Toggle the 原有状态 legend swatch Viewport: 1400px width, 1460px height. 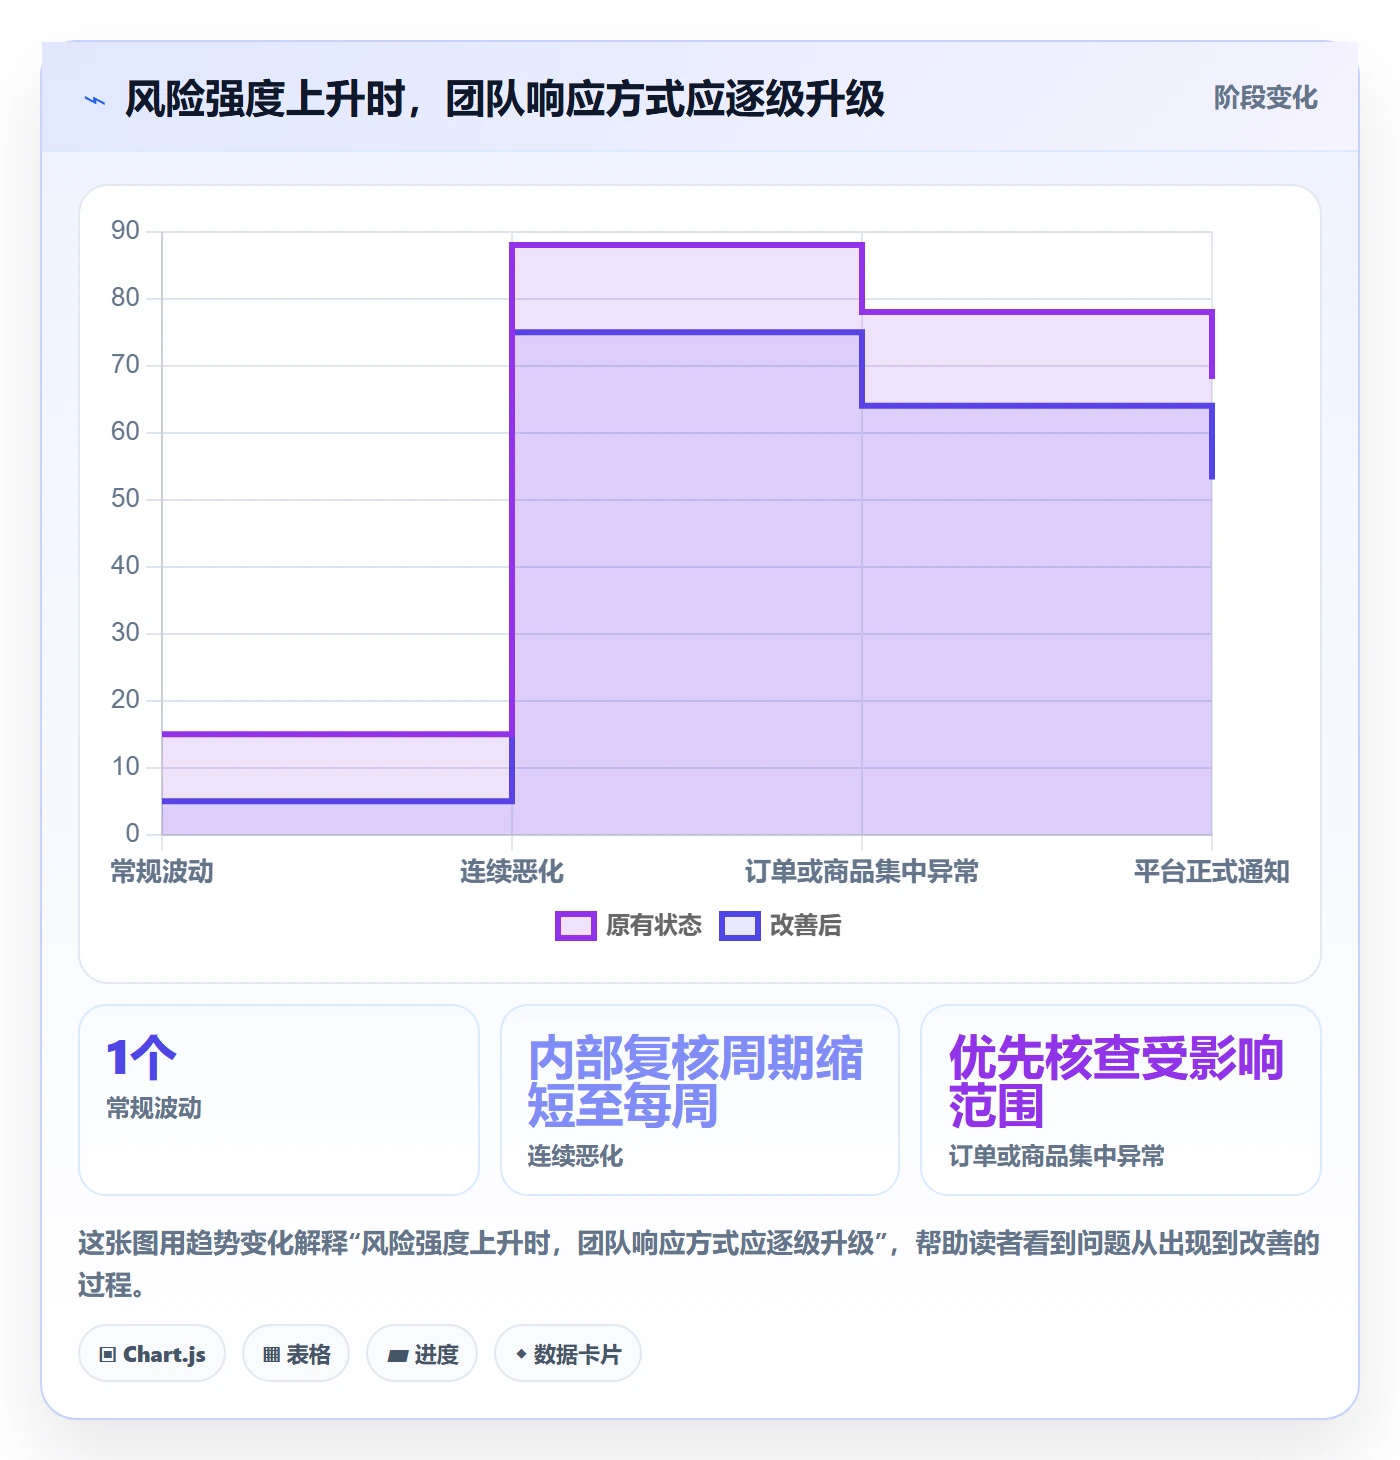click(x=575, y=926)
